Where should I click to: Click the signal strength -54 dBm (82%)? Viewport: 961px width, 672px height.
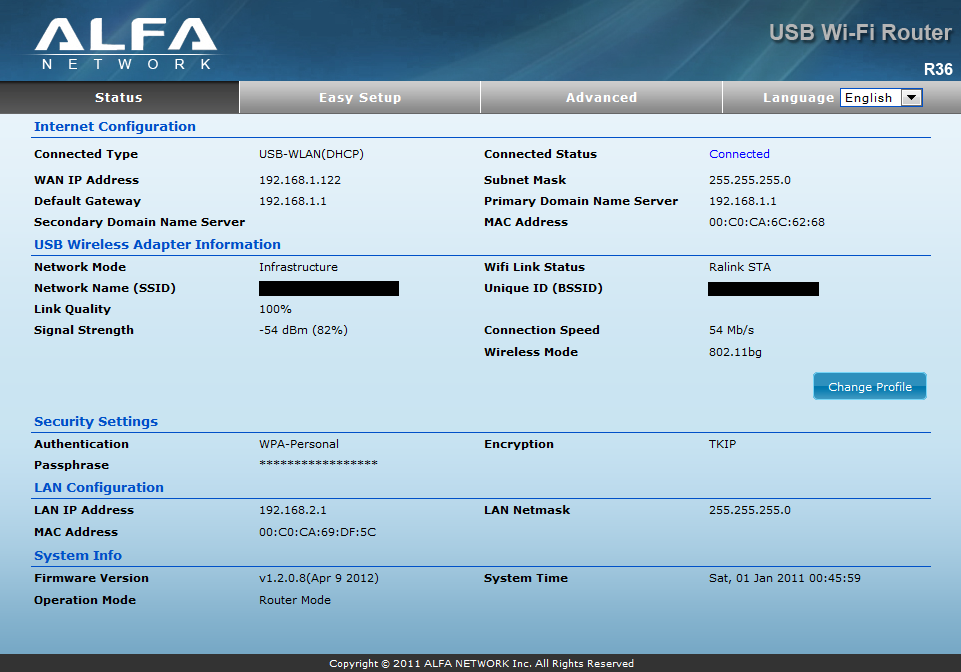[303, 330]
